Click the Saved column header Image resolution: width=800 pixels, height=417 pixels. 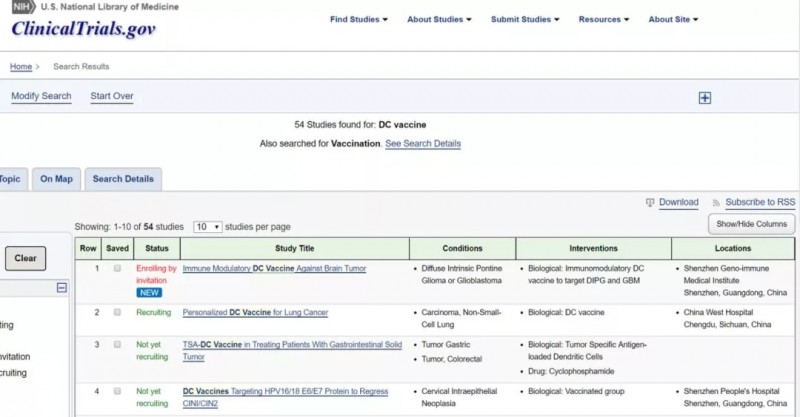point(117,249)
